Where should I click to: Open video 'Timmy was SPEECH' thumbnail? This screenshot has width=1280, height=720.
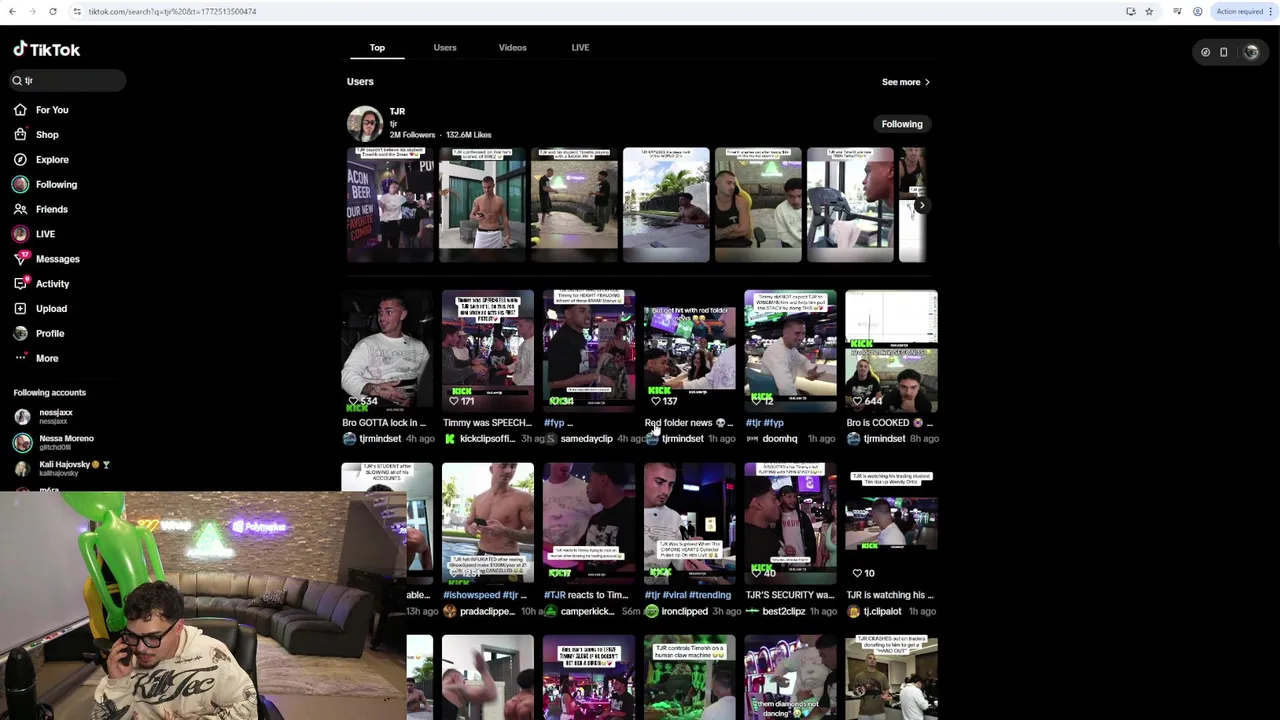[488, 351]
